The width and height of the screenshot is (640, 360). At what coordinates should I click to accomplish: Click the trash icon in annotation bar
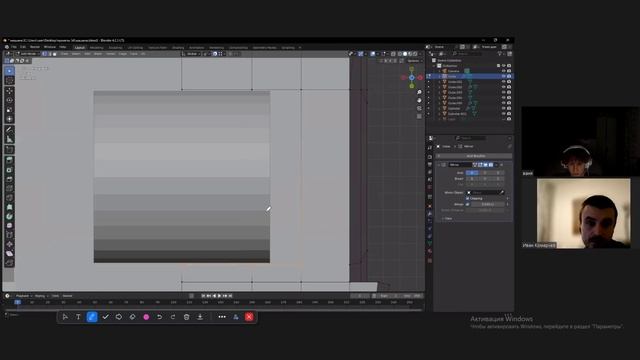[186, 317]
